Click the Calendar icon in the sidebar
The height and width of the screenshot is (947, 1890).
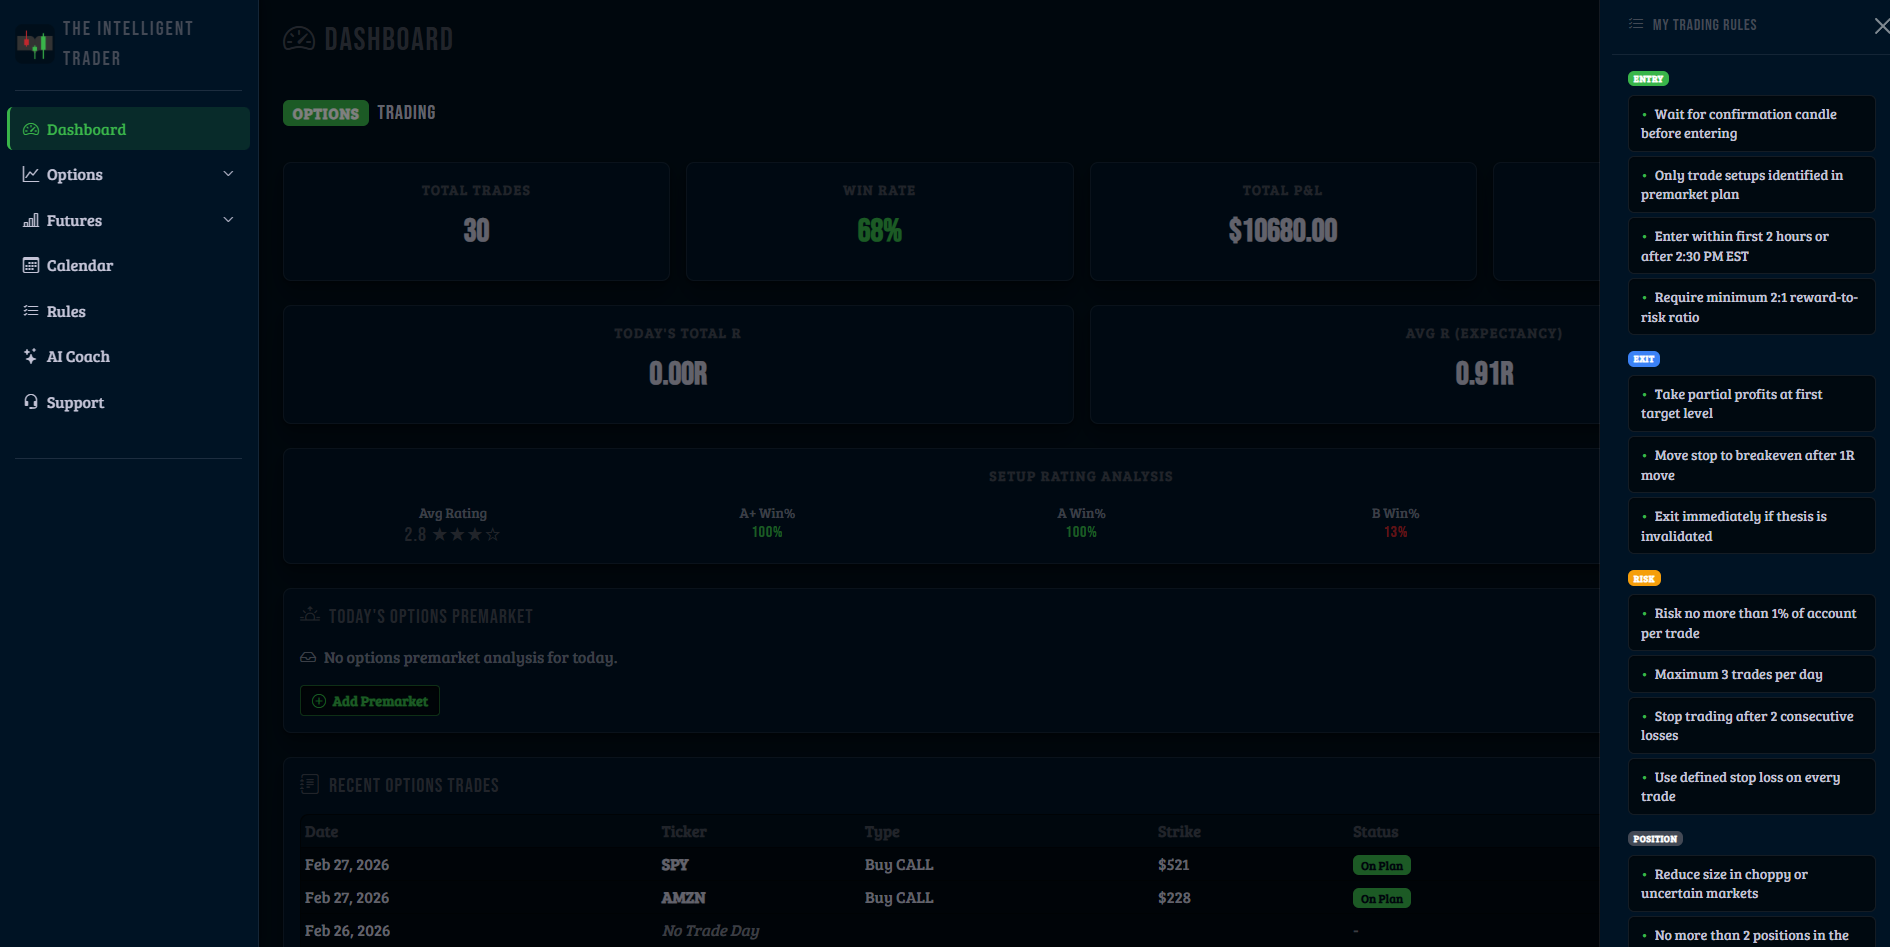coord(30,265)
